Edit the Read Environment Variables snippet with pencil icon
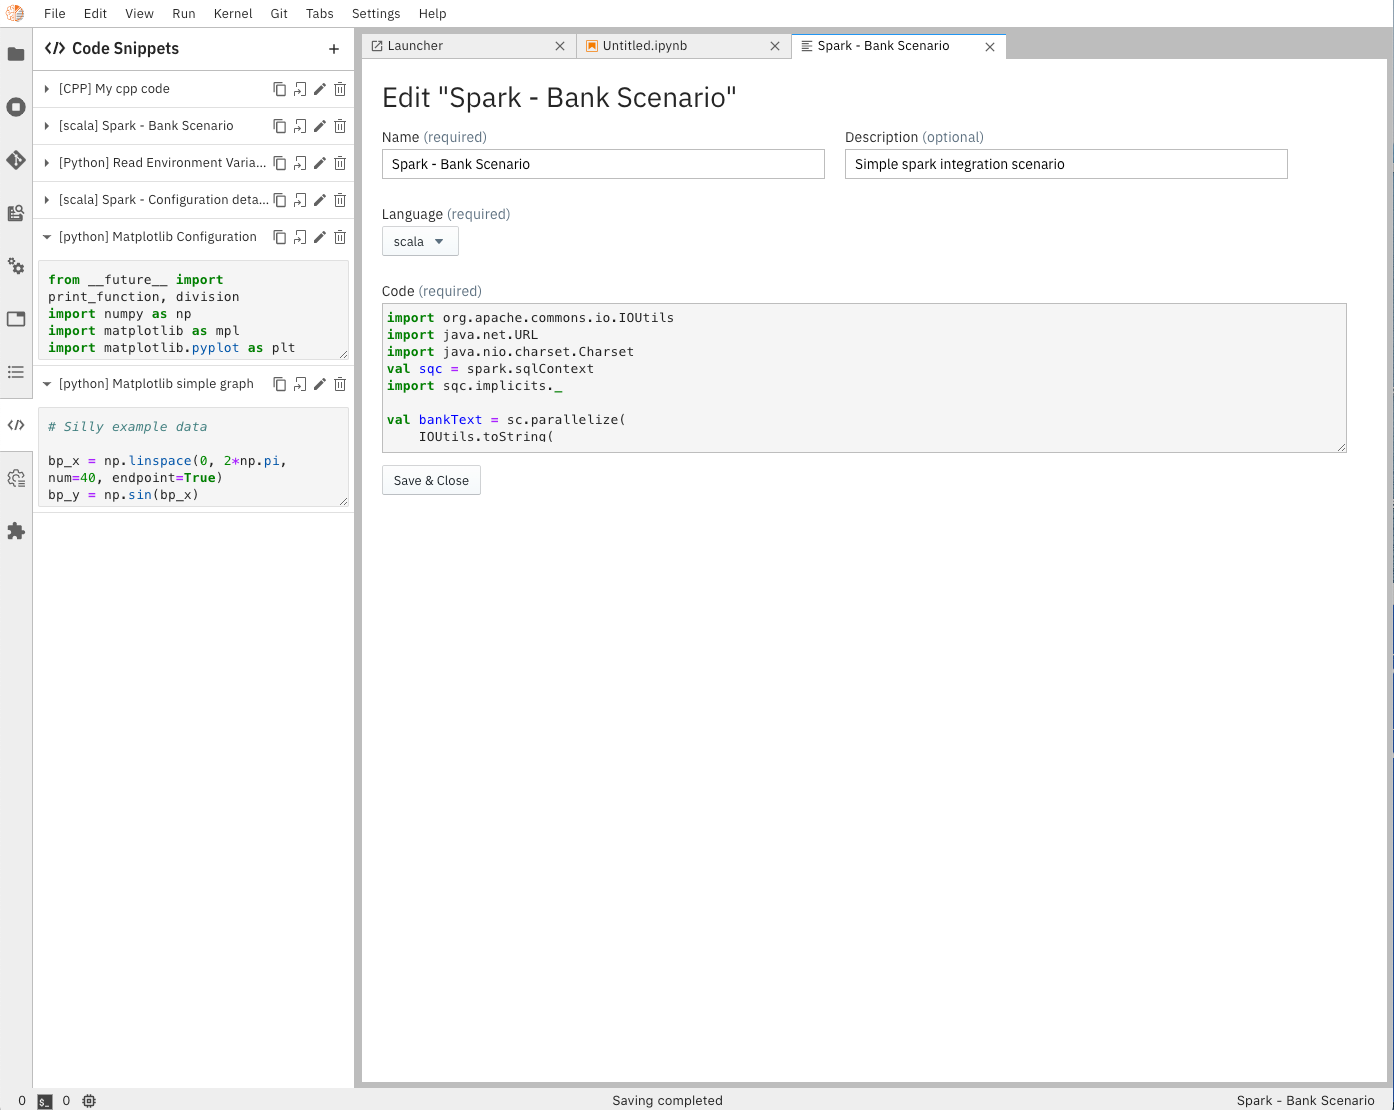The width and height of the screenshot is (1394, 1110). click(x=319, y=163)
